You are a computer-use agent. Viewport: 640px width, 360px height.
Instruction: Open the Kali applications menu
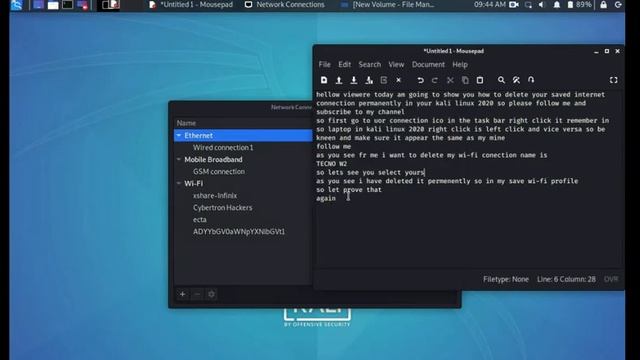[17, 5]
